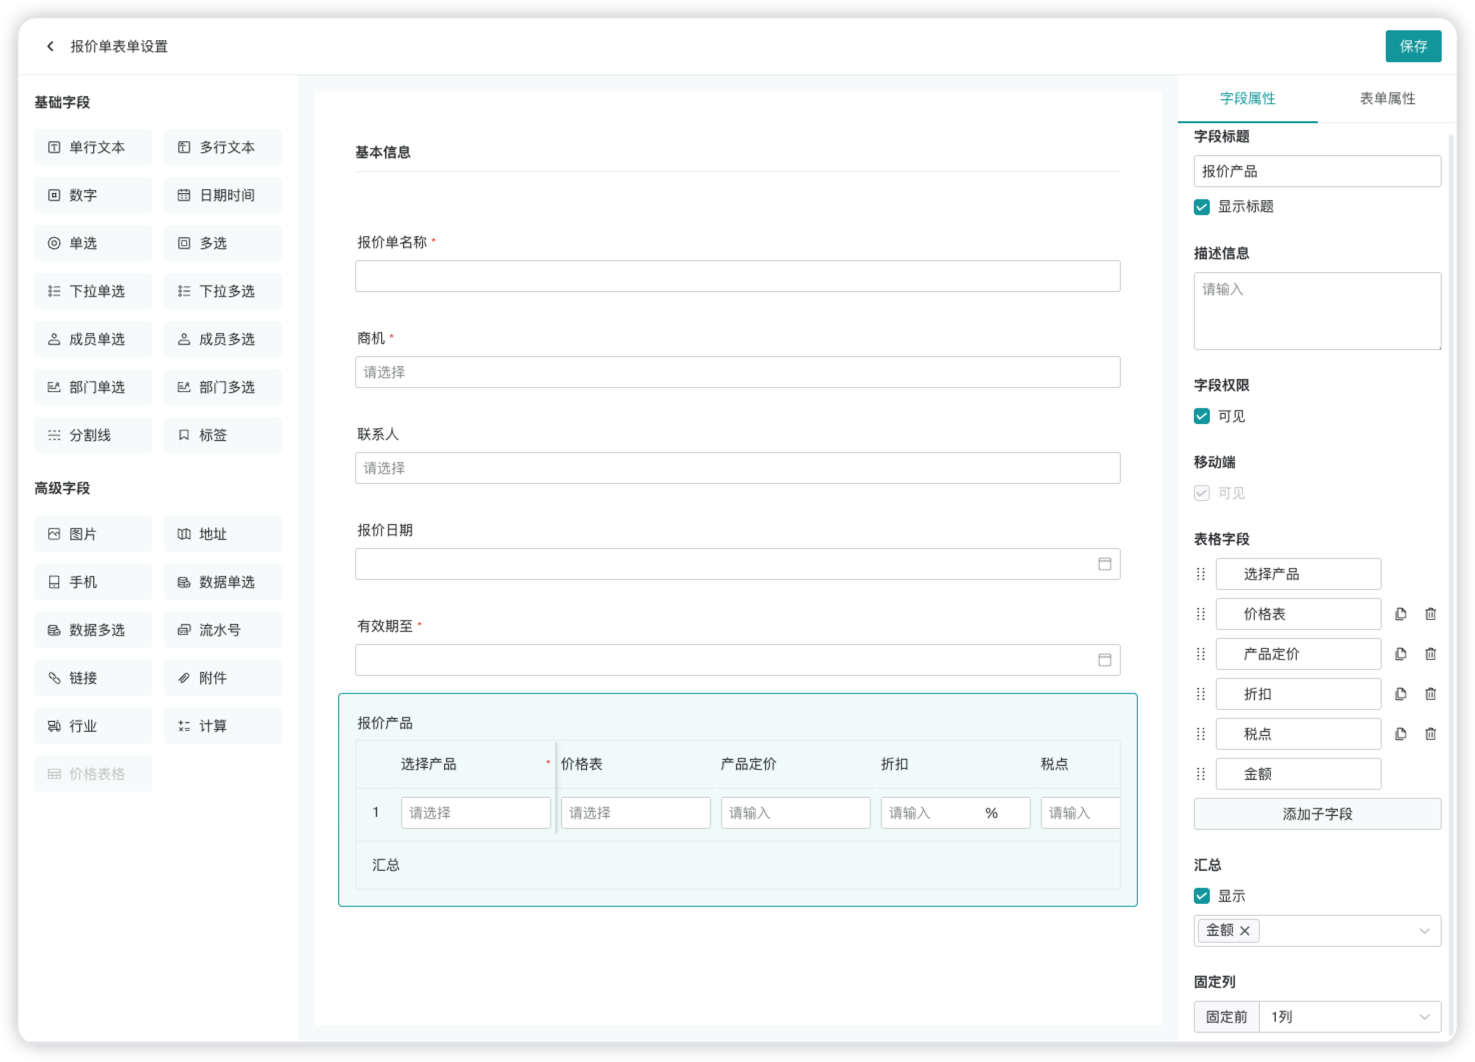The height and width of the screenshot is (1062, 1475).
Task: Copy the 折扣 table field
Action: (1400, 694)
